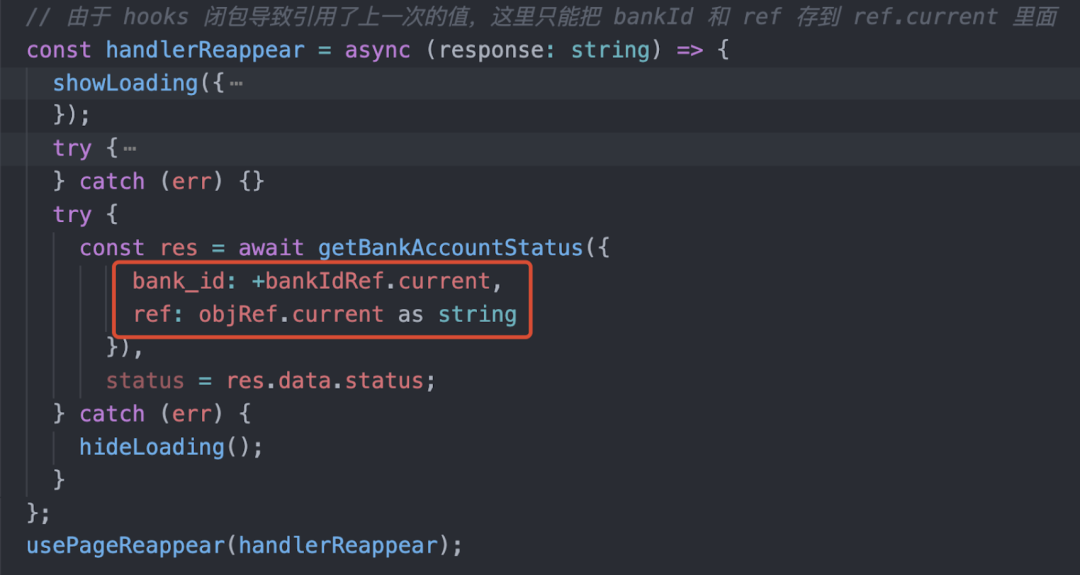Click the string type after the as keyword
Viewport: 1080px width, 575px height.
coord(477,315)
